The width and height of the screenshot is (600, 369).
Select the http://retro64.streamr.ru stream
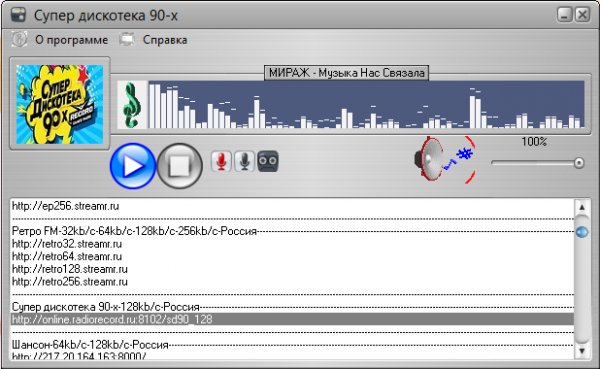[x=292, y=256]
